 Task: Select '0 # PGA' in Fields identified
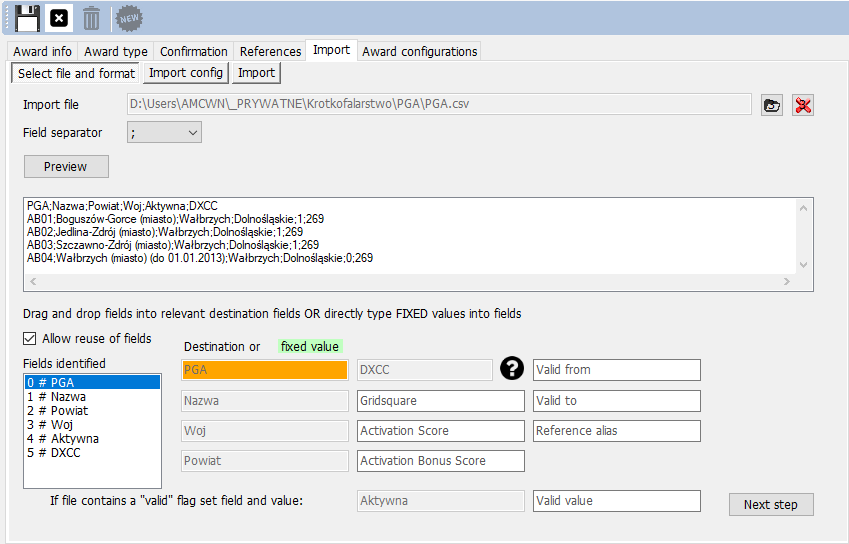[93, 383]
